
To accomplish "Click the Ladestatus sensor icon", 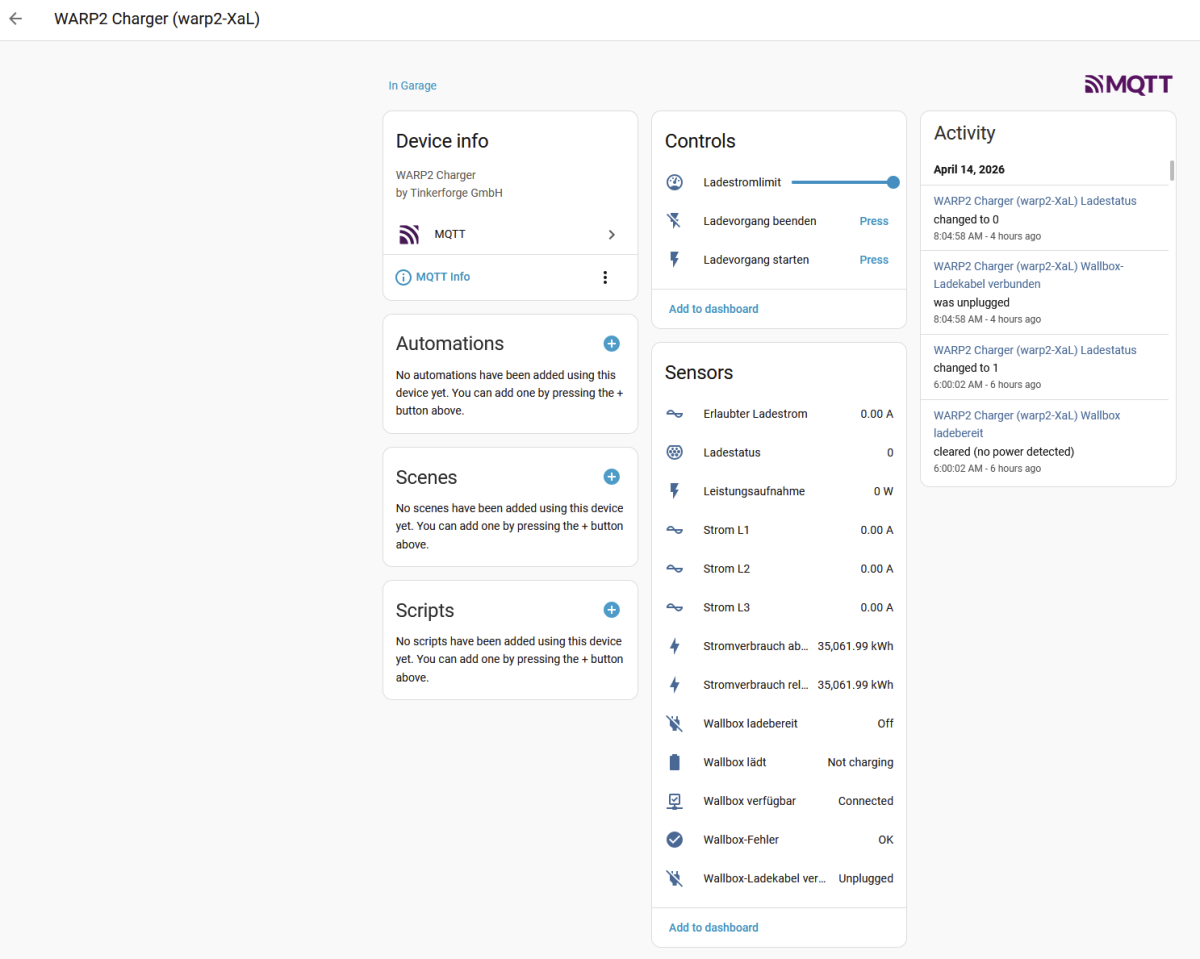I will tap(675, 452).
